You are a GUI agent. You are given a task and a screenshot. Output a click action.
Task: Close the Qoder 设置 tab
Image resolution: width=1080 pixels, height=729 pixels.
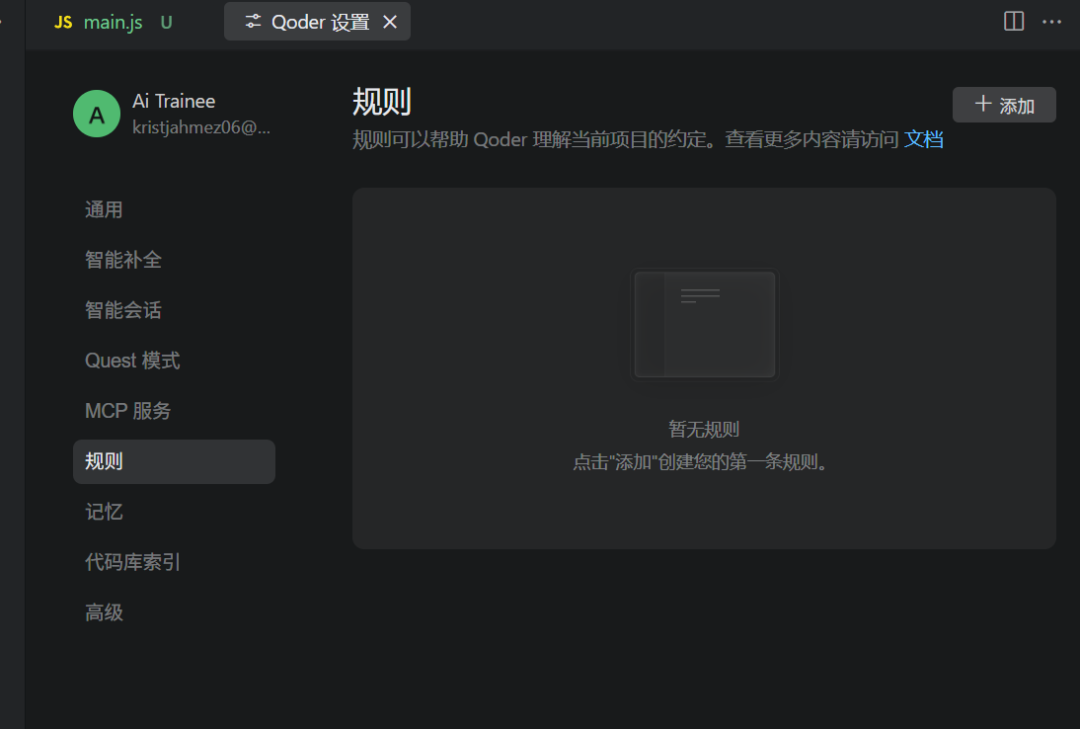click(390, 22)
